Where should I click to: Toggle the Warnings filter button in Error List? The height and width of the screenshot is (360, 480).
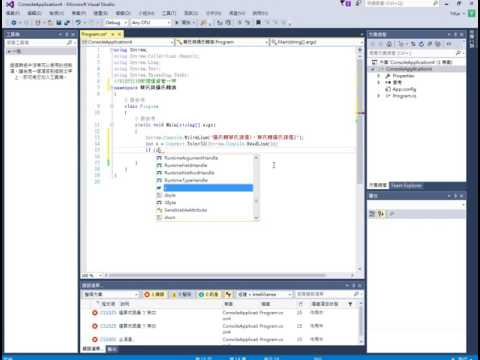tap(182, 294)
